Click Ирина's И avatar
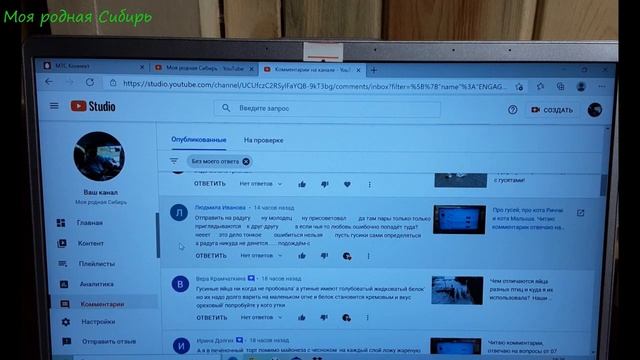The height and width of the screenshot is (360, 640). (x=181, y=346)
